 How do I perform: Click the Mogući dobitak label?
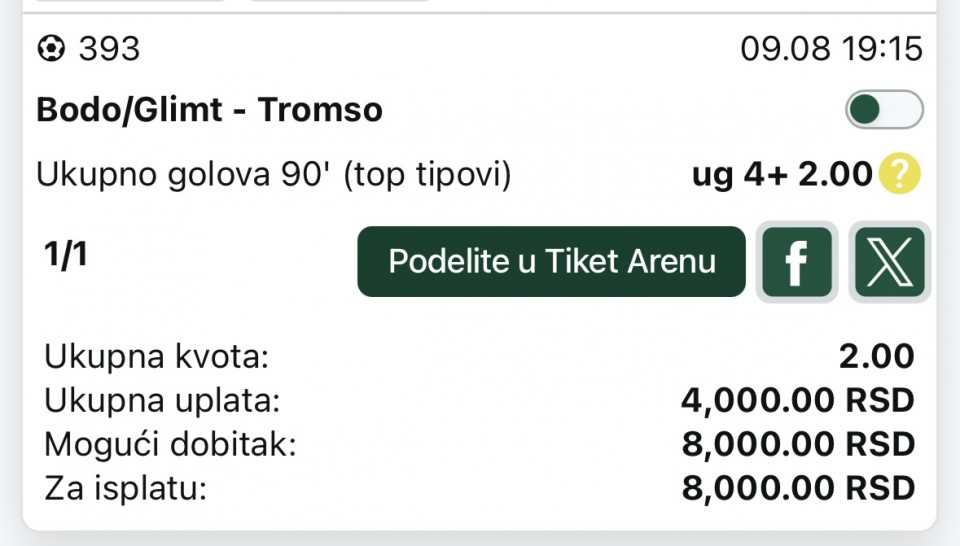coord(170,444)
